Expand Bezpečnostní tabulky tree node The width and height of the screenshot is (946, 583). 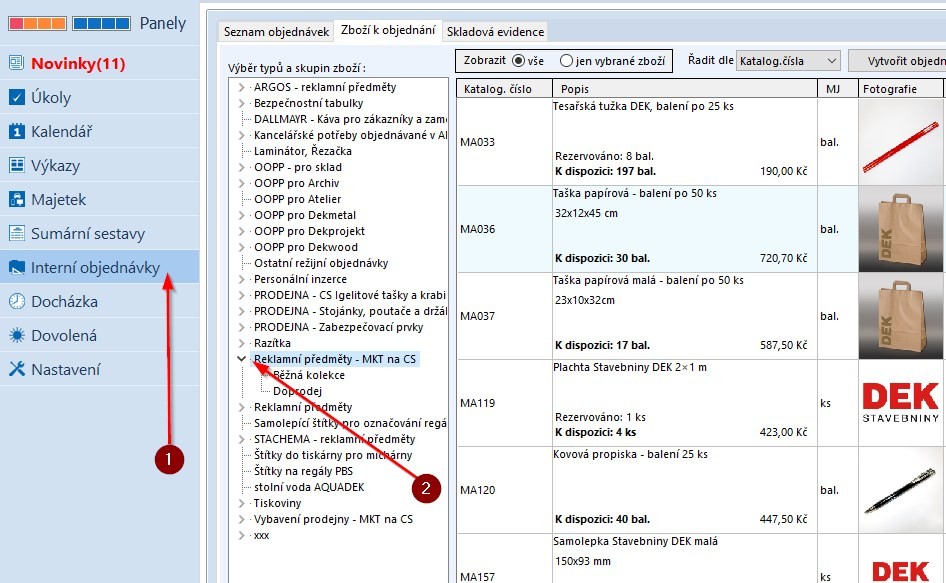241,103
